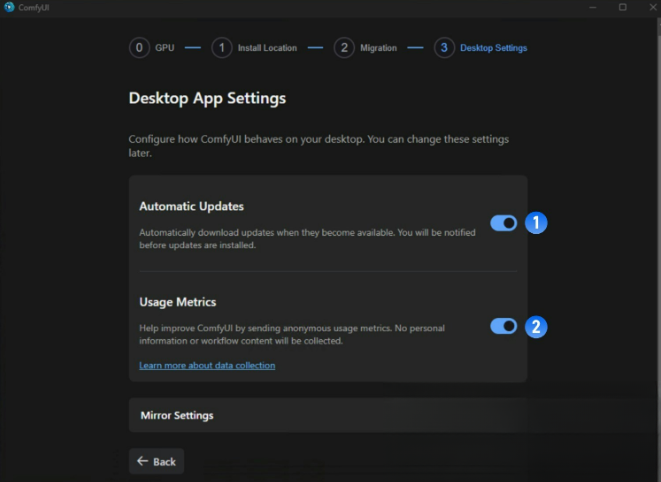Screen dimensions: 661x482
Task: Open the Migration step
Action: 365,48
